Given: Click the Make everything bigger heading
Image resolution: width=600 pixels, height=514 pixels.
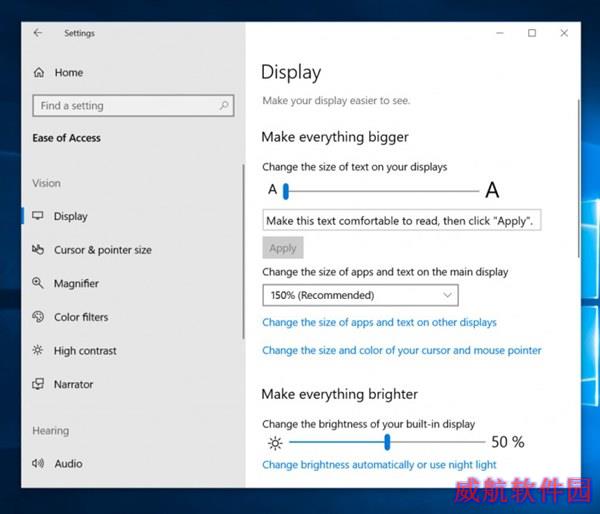Looking at the screenshot, I should click(x=335, y=137).
